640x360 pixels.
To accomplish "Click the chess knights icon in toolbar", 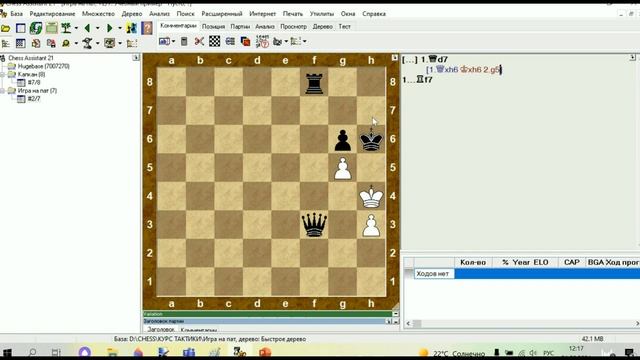I will tap(131, 28).
